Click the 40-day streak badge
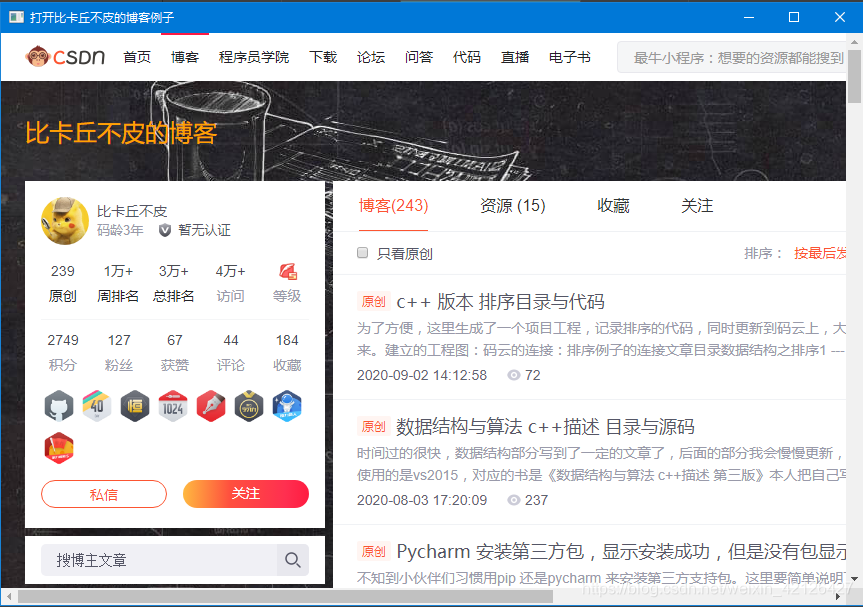Viewport: 863px width, 607px height. point(97,406)
